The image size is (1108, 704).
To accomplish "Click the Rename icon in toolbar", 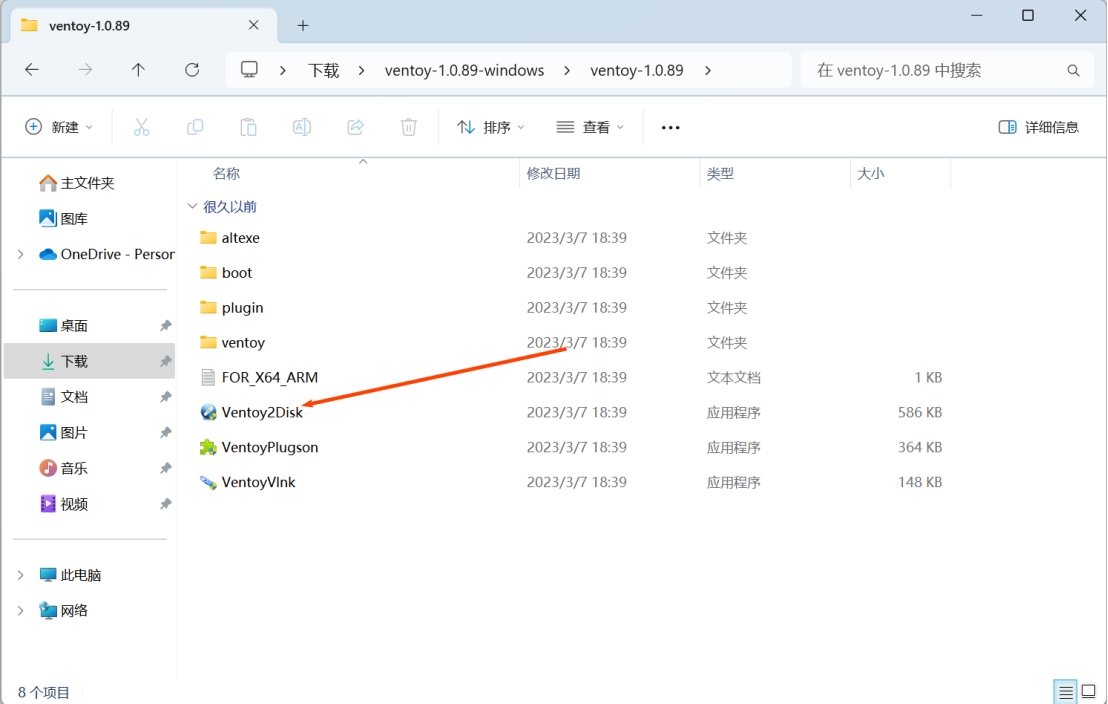I will tap(301, 127).
